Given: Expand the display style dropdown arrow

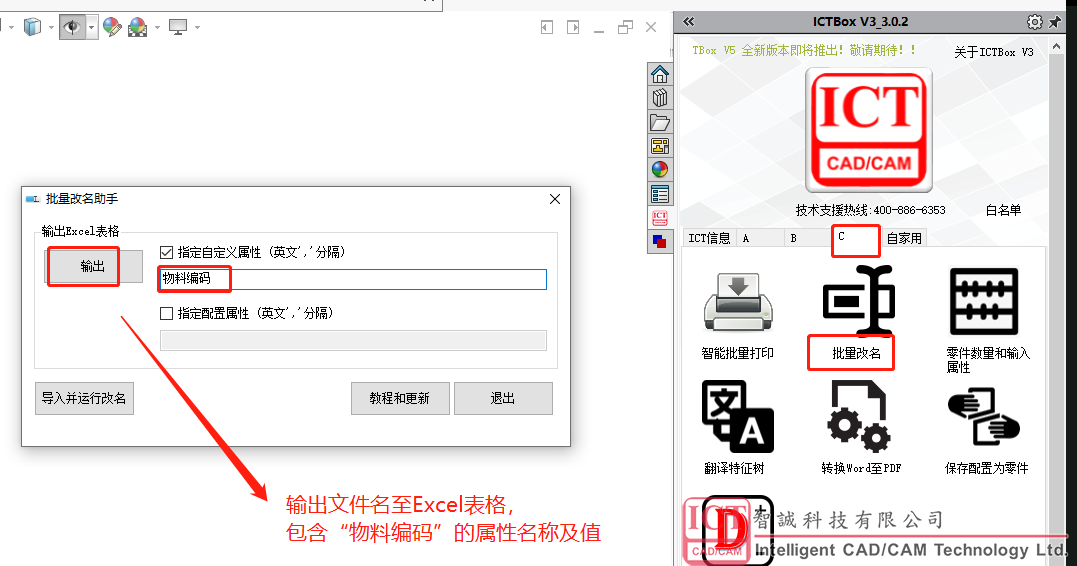Looking at the screenshot, I should (51, 27).
